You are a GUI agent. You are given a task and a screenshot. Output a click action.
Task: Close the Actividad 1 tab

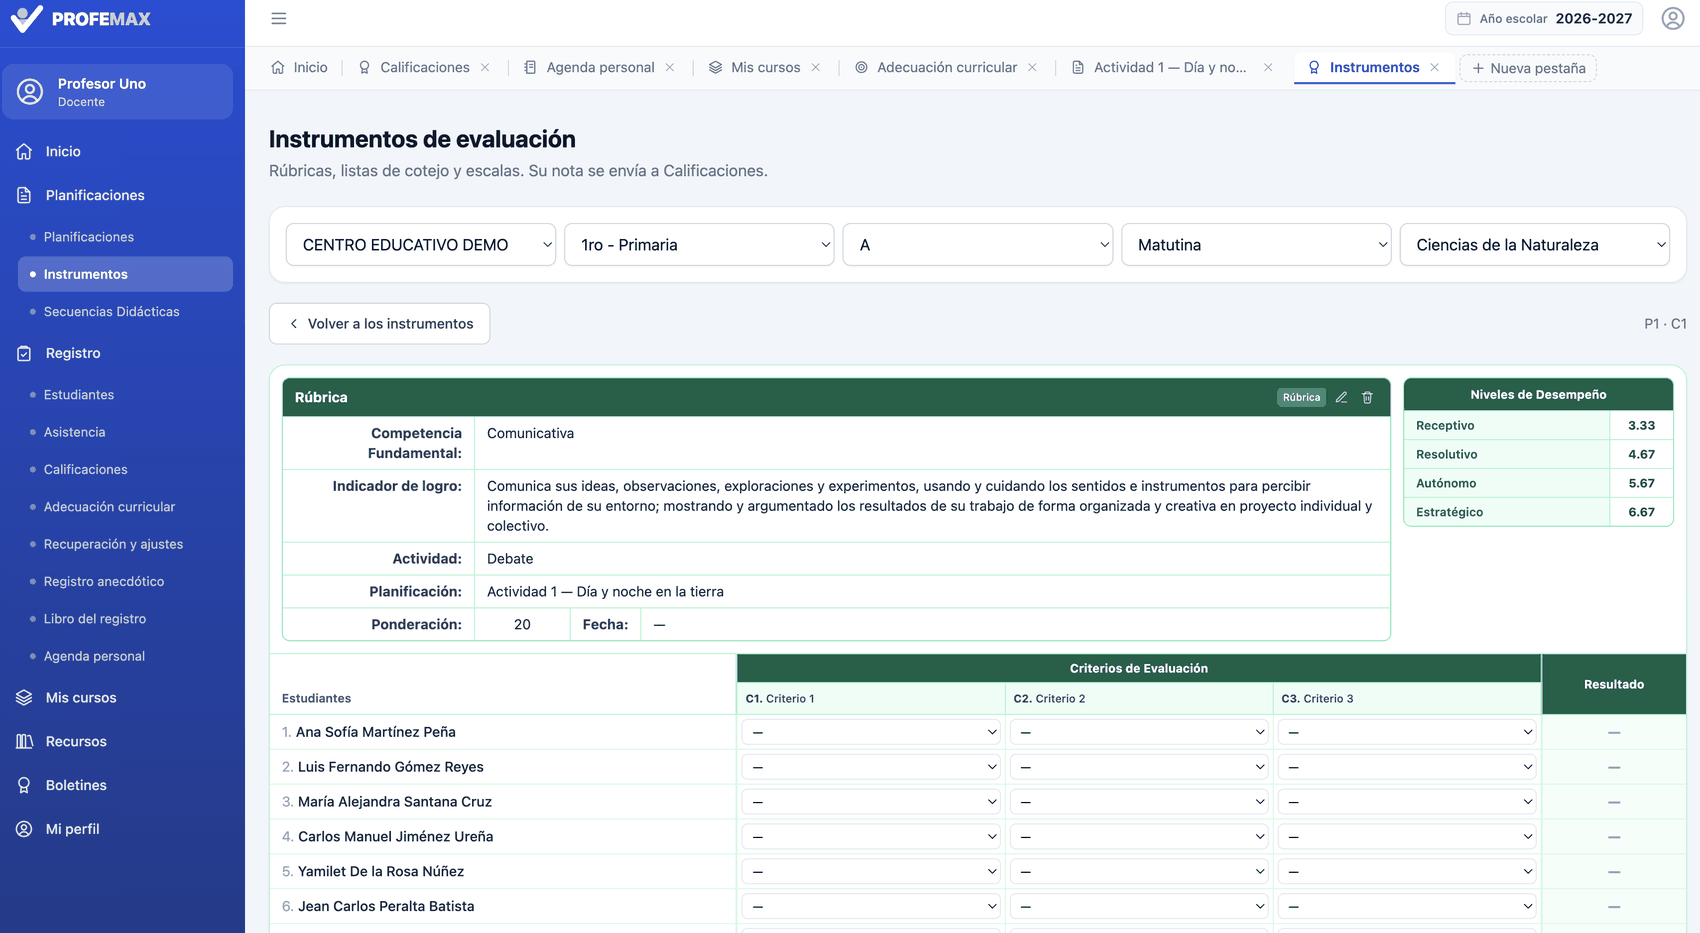pyautogui.click(x=1268, y=67)
